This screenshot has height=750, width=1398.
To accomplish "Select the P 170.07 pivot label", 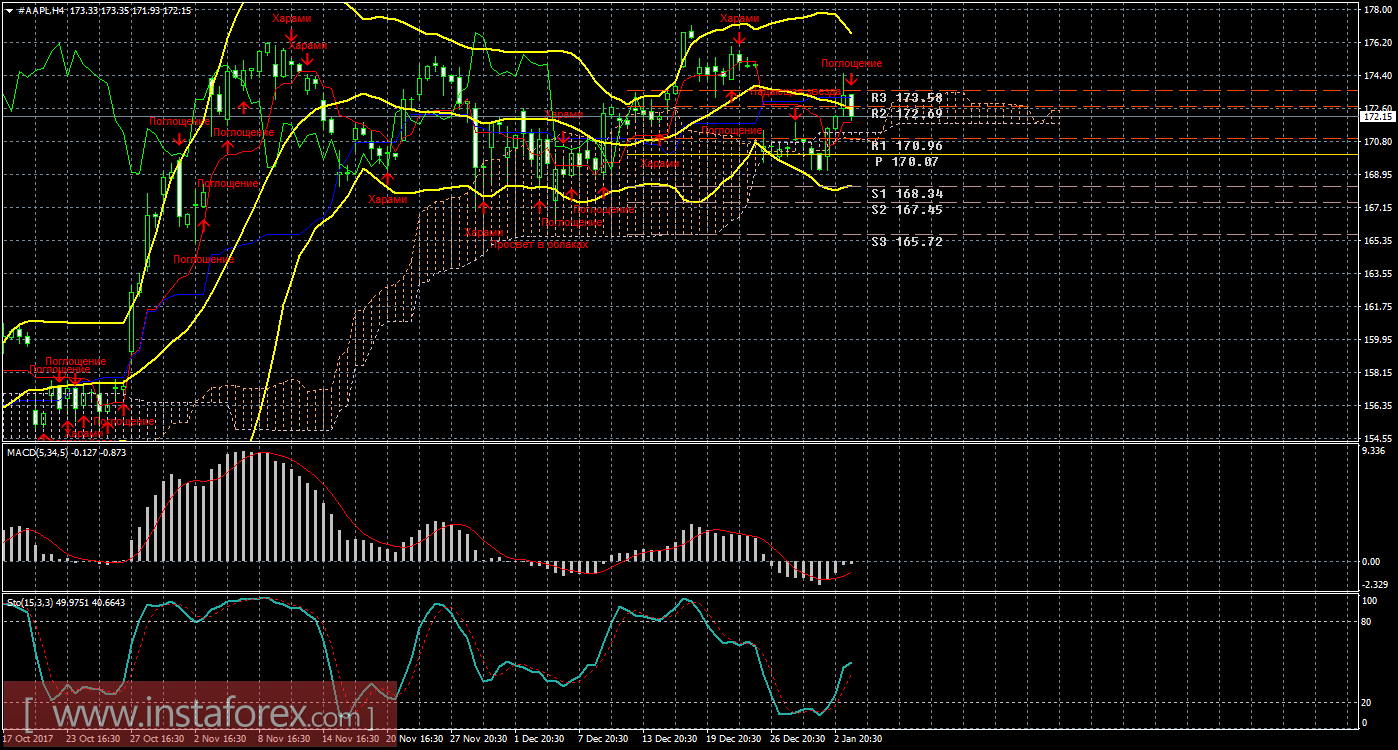I will tap(906, 161).
